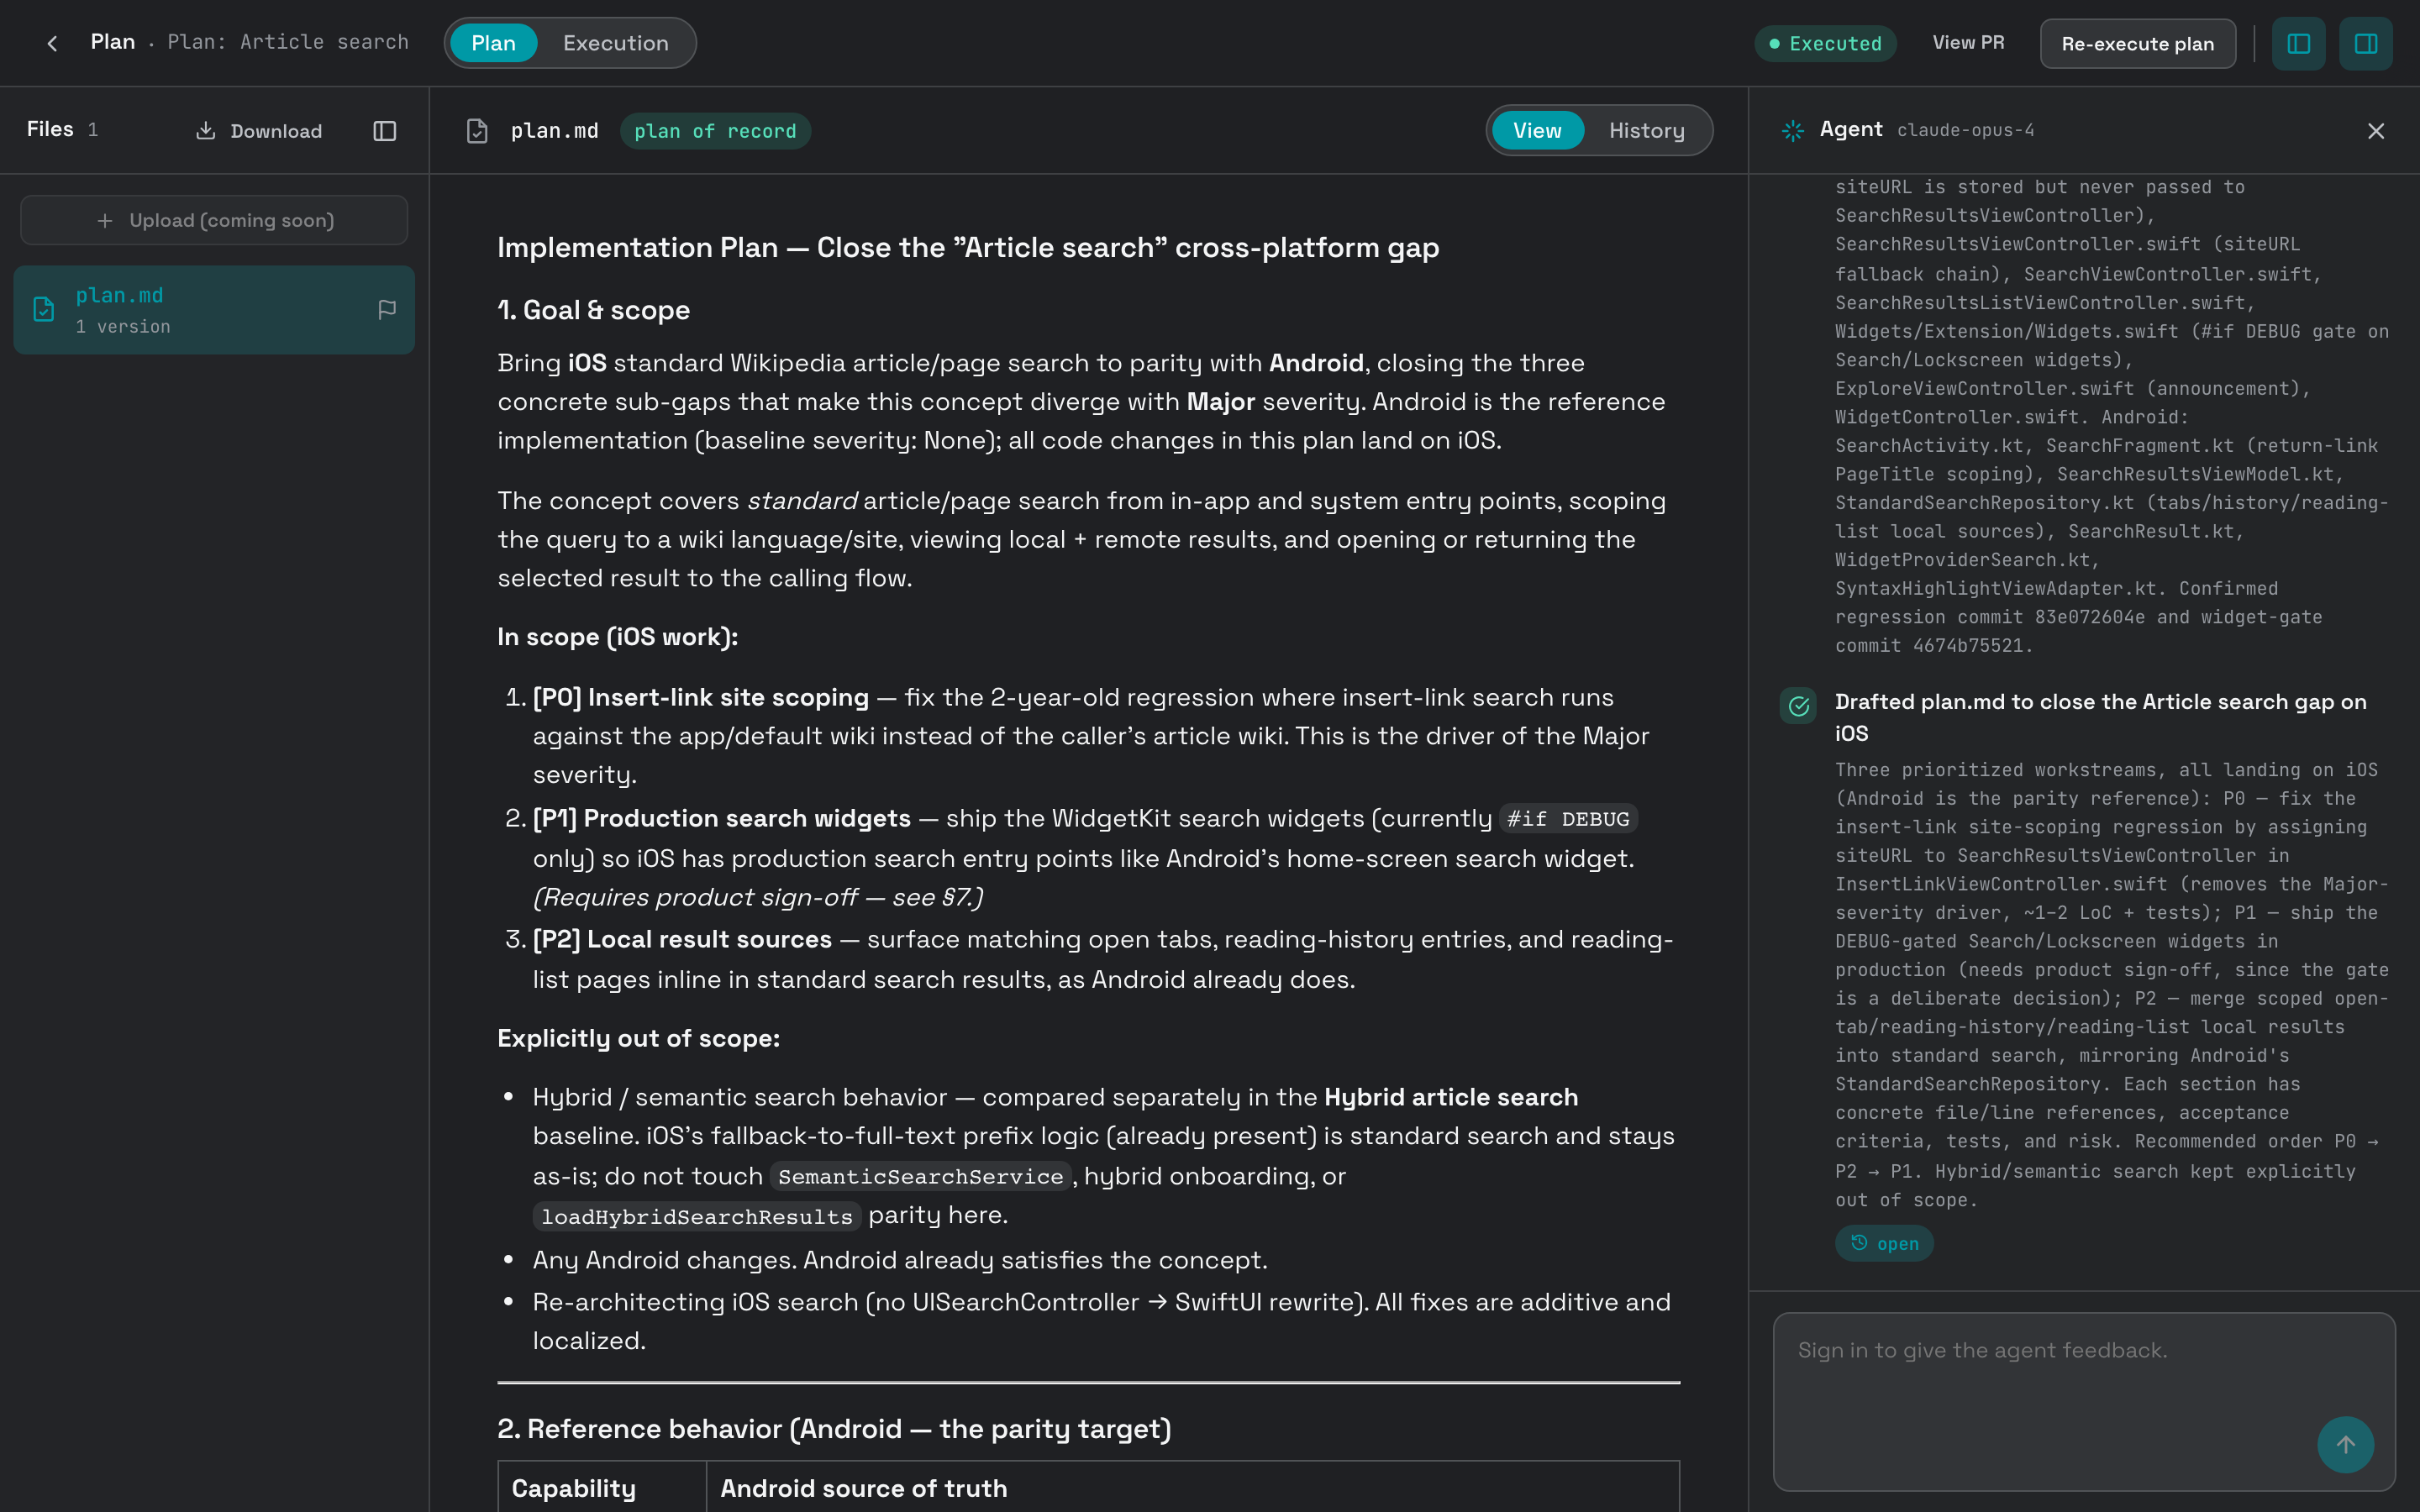The width and height of the screenshot is (2420, 1512).
Task: Switch to the Execution tab
Action: [615, 43]
